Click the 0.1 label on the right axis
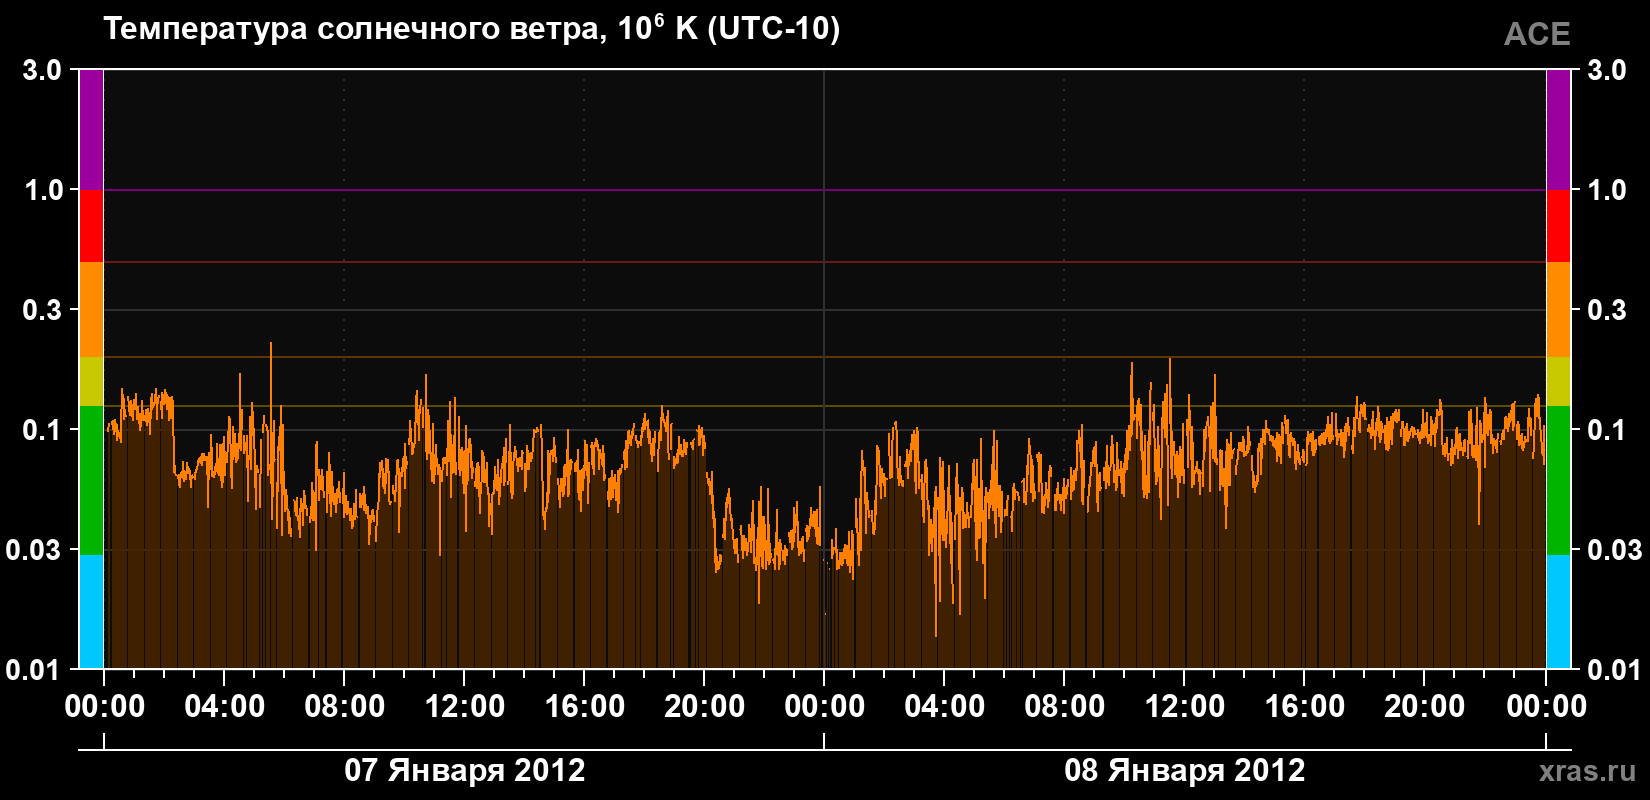 point(1607,430)
